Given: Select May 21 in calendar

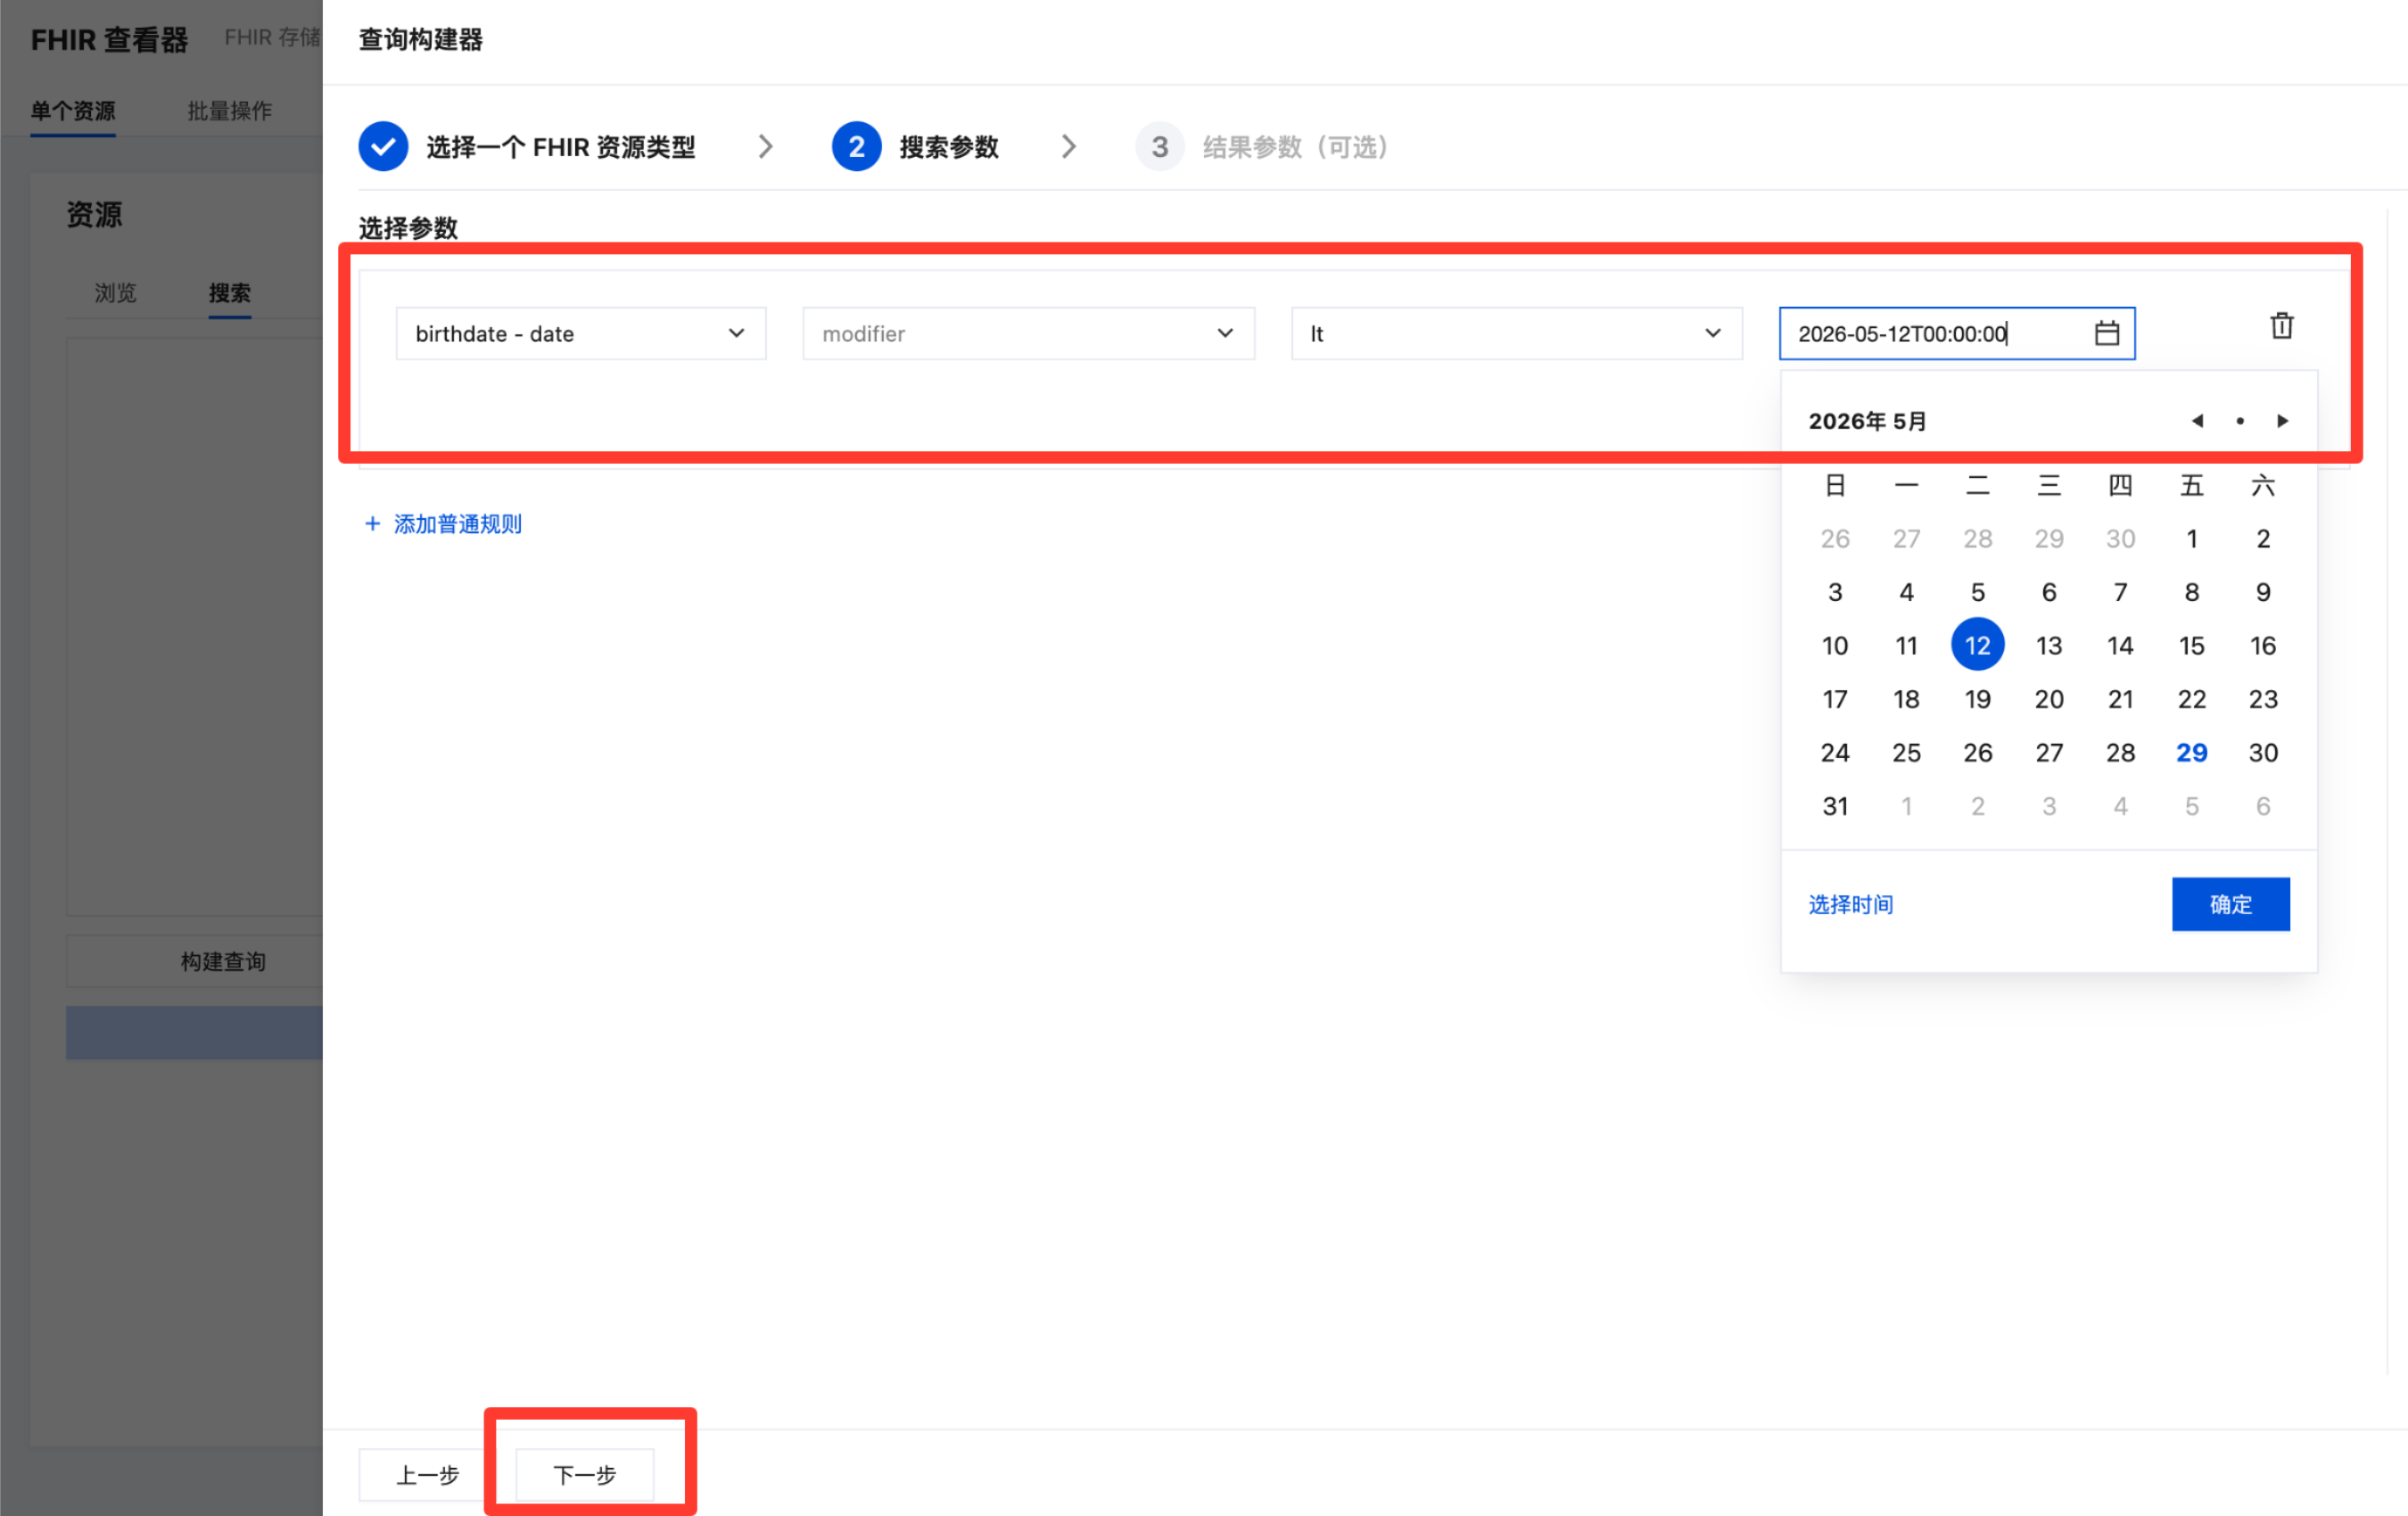Looking at the screenshot, I should (2120, 699).
